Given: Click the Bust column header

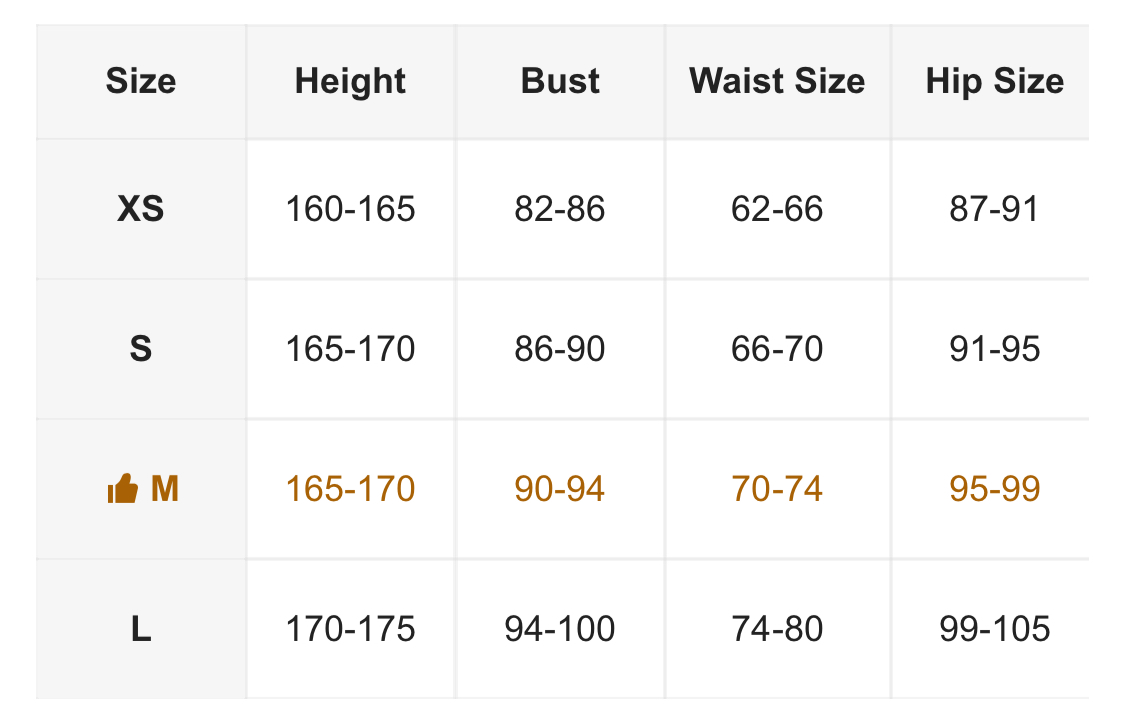Looking at the screenshot, I should 560,81.
